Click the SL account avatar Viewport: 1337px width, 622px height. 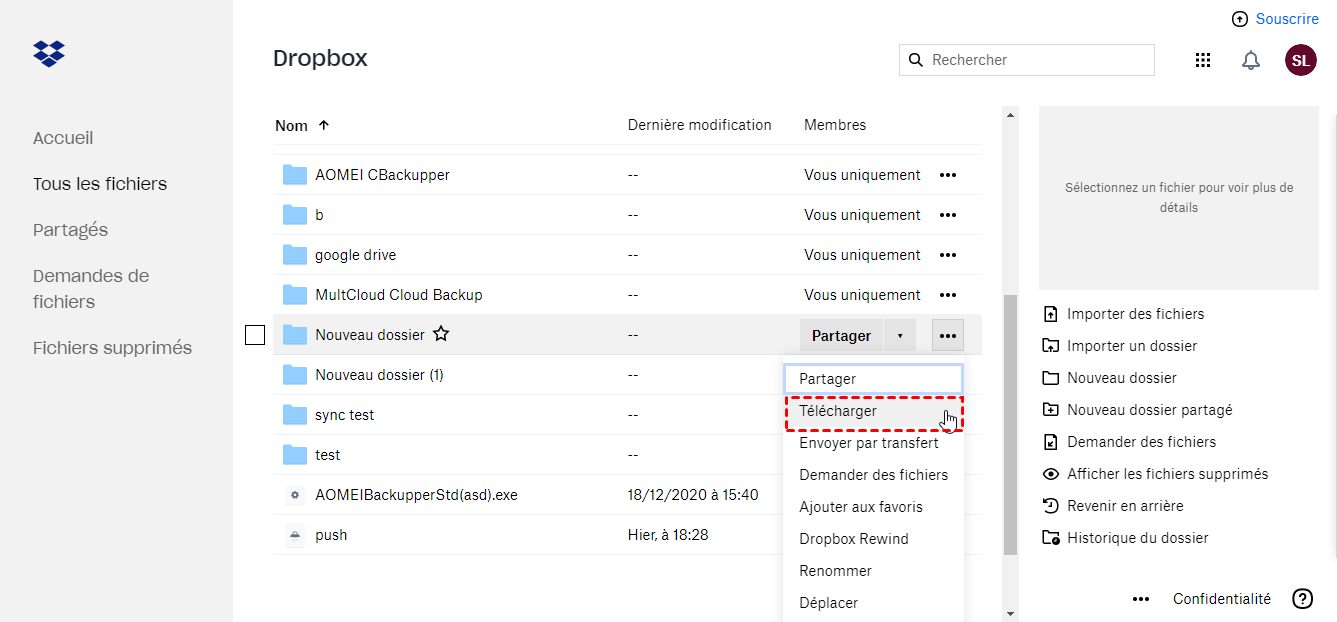pyautogui.click(x=1300, y=60)
